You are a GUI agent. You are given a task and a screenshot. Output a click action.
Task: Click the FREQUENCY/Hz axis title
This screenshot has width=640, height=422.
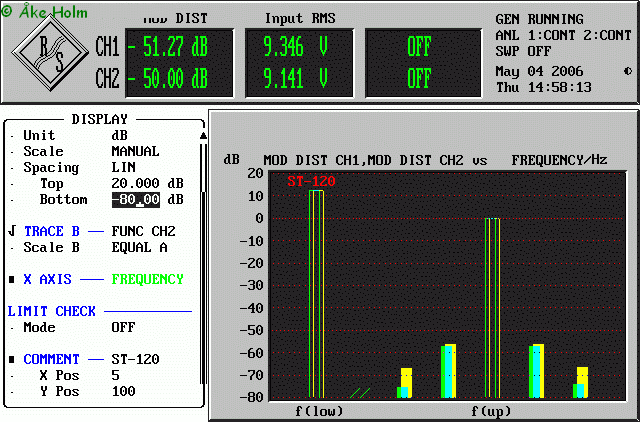coord(559,160)
